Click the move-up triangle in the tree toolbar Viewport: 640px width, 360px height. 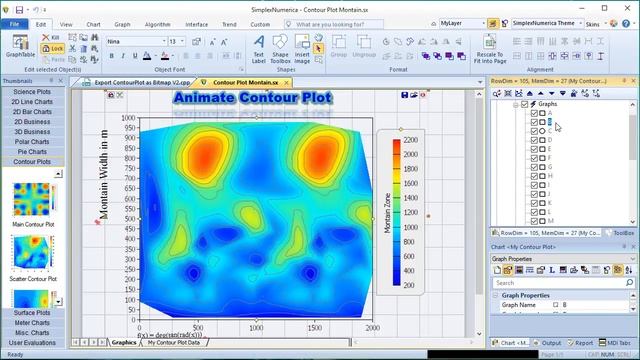(541, 93)
